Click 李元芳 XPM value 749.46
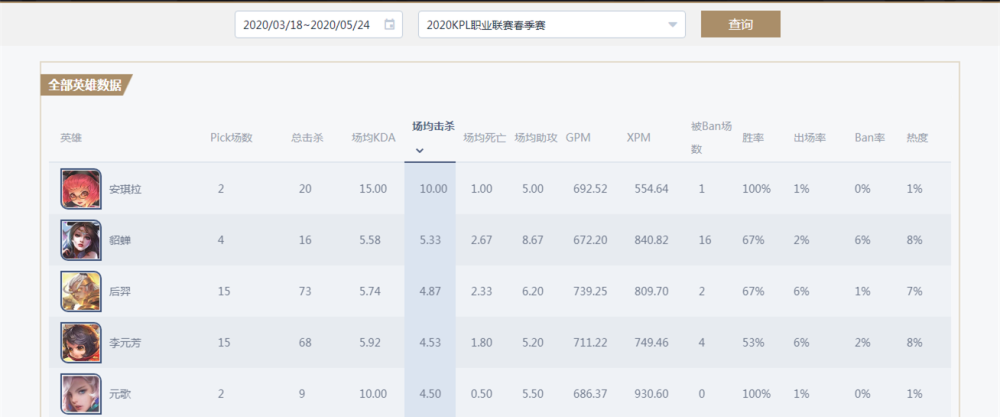The height and width of the screenshot is (417, 1000). [x=652, y=343]
